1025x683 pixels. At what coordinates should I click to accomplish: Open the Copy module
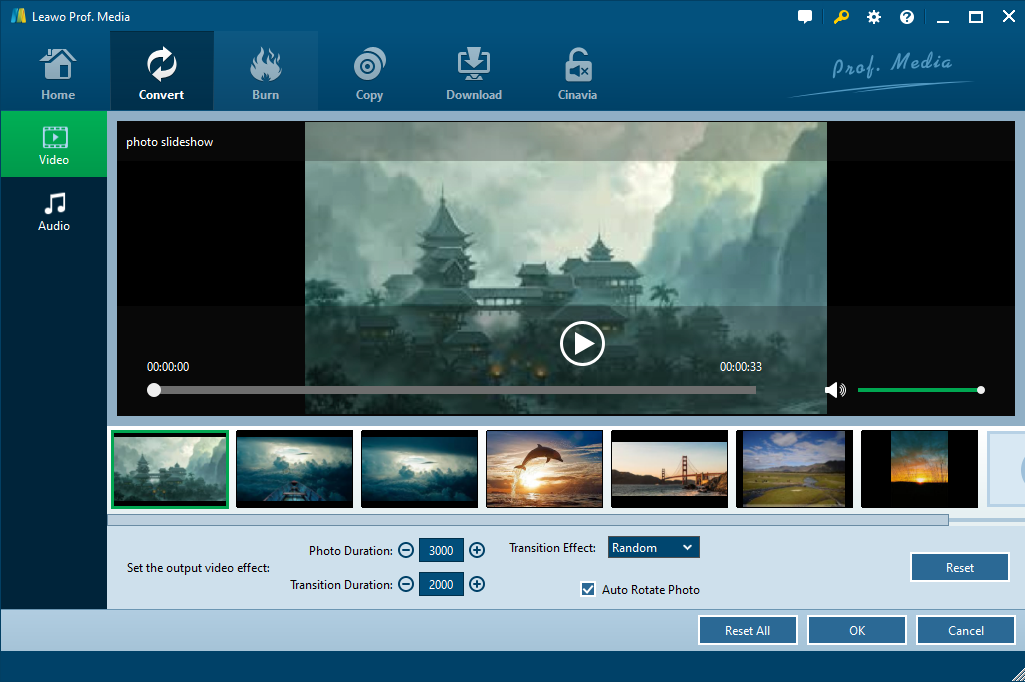pos(369,75)
